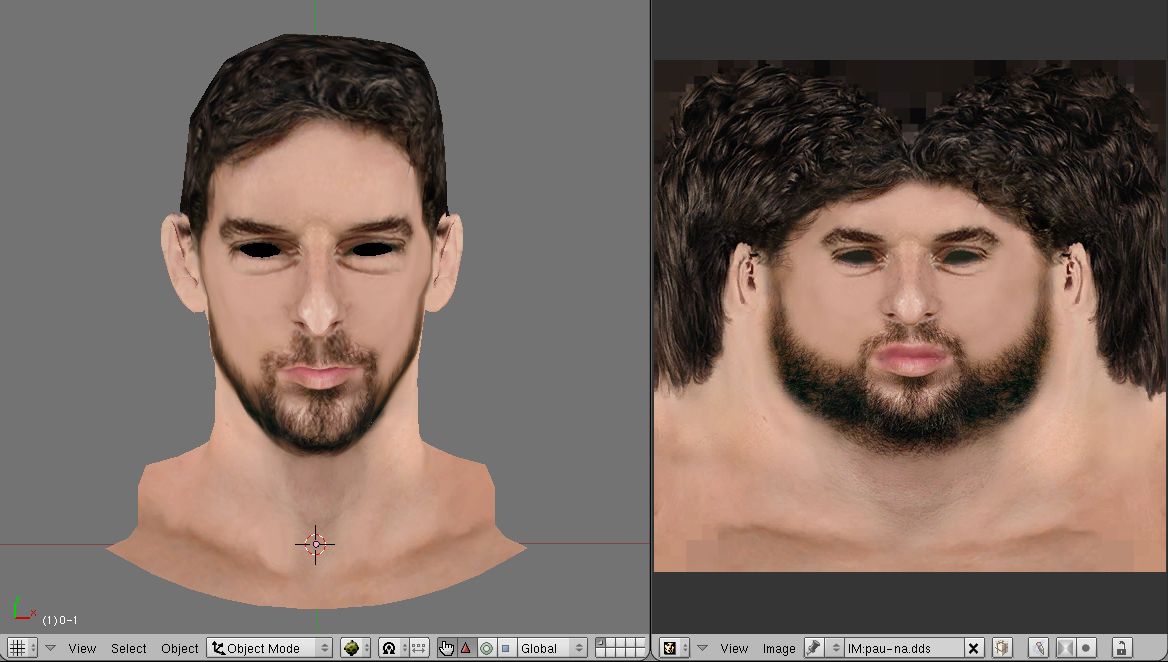Collapse the 3D view header menus triangle
Screen dimensions: 1168x662
point(50,648)
